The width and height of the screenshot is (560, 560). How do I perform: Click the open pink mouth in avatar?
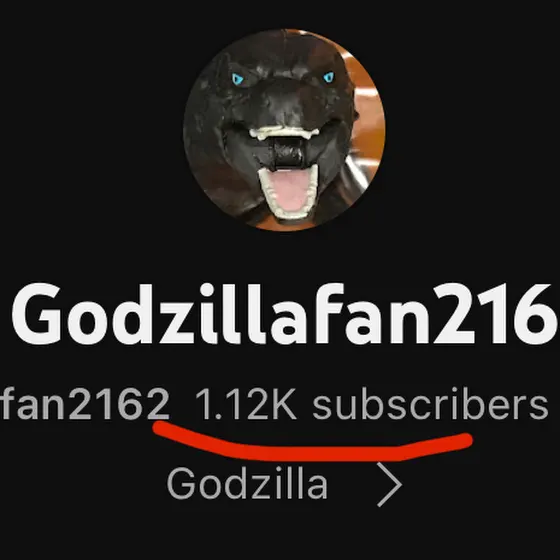point(290,193)
